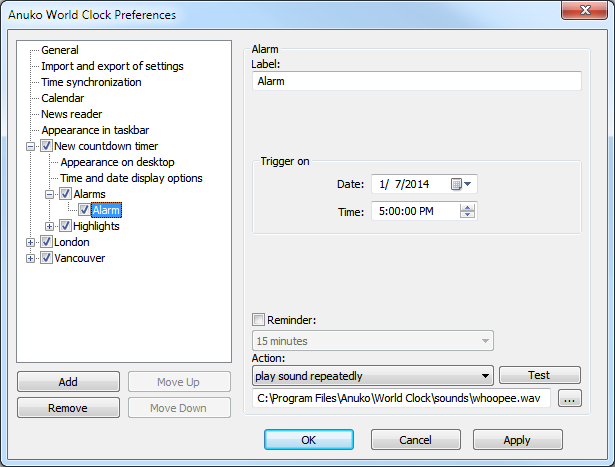Toggle the Highlights checkbox
Screen dimensions: 615x467
point(65,226)
